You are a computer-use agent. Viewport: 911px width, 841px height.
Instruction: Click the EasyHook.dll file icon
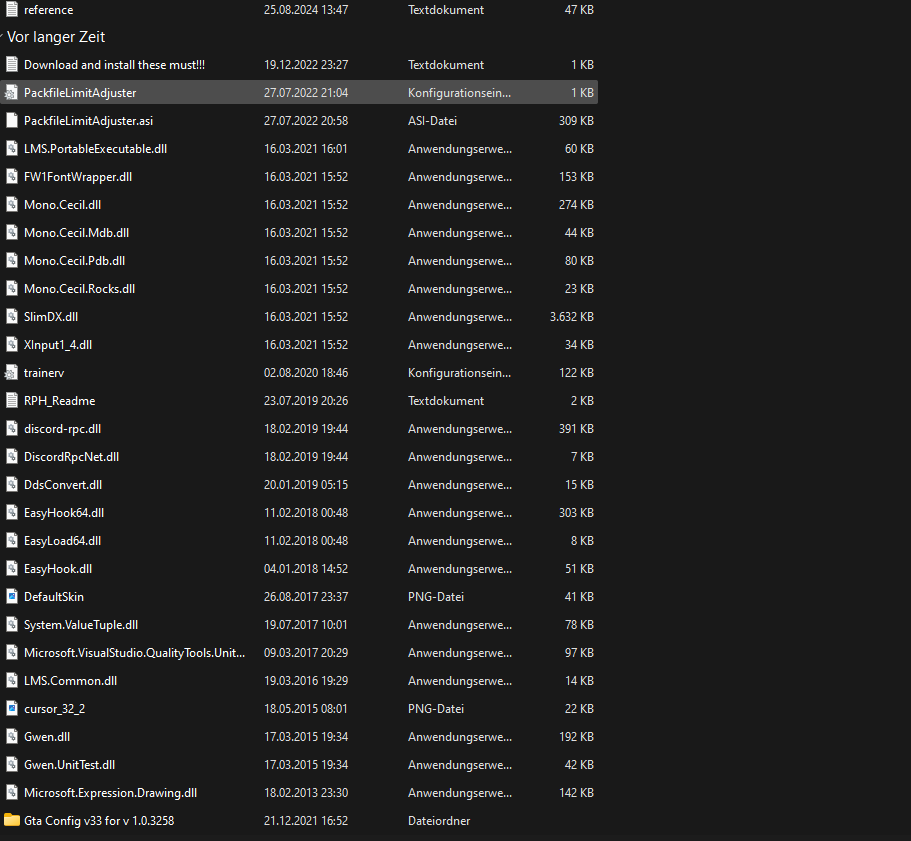(x=12, y=569)
